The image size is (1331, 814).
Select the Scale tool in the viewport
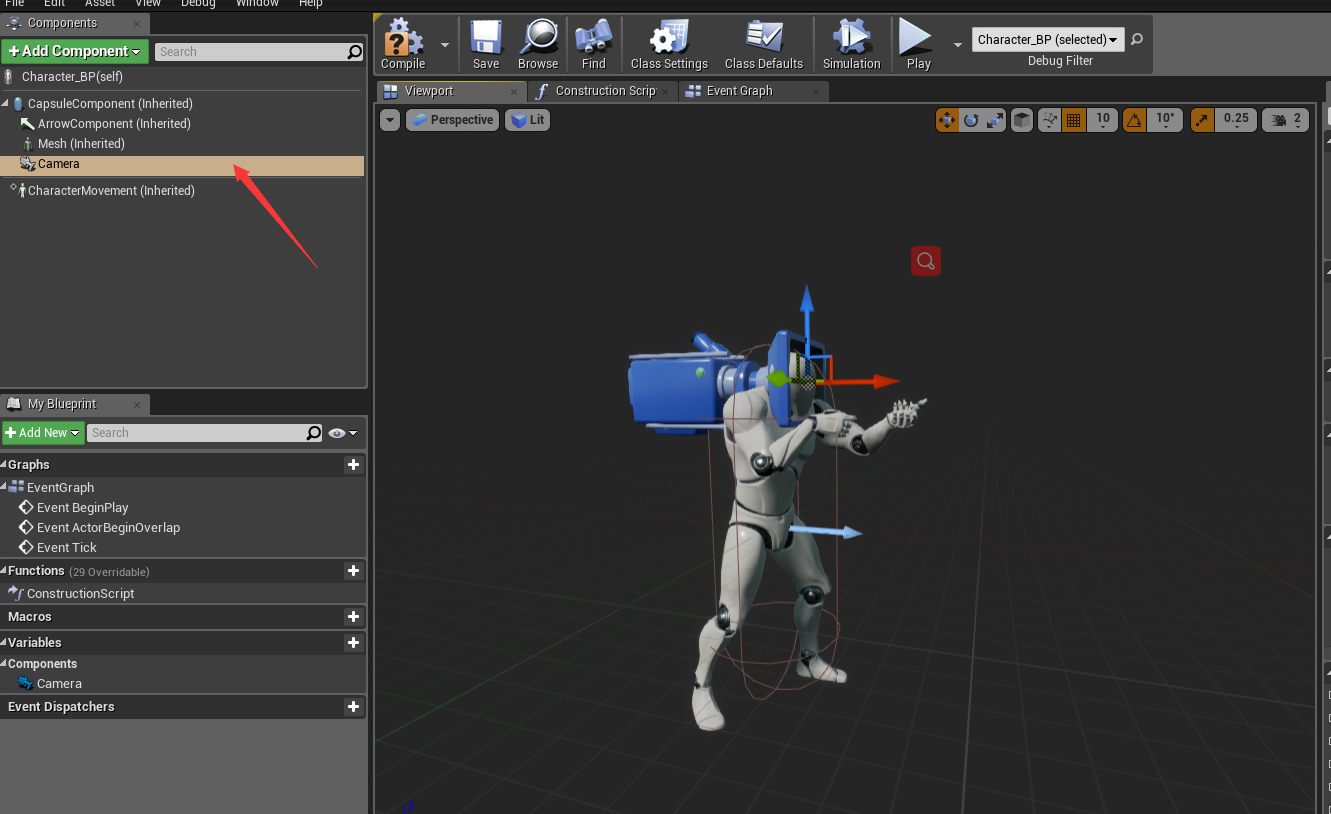[994, 119]
